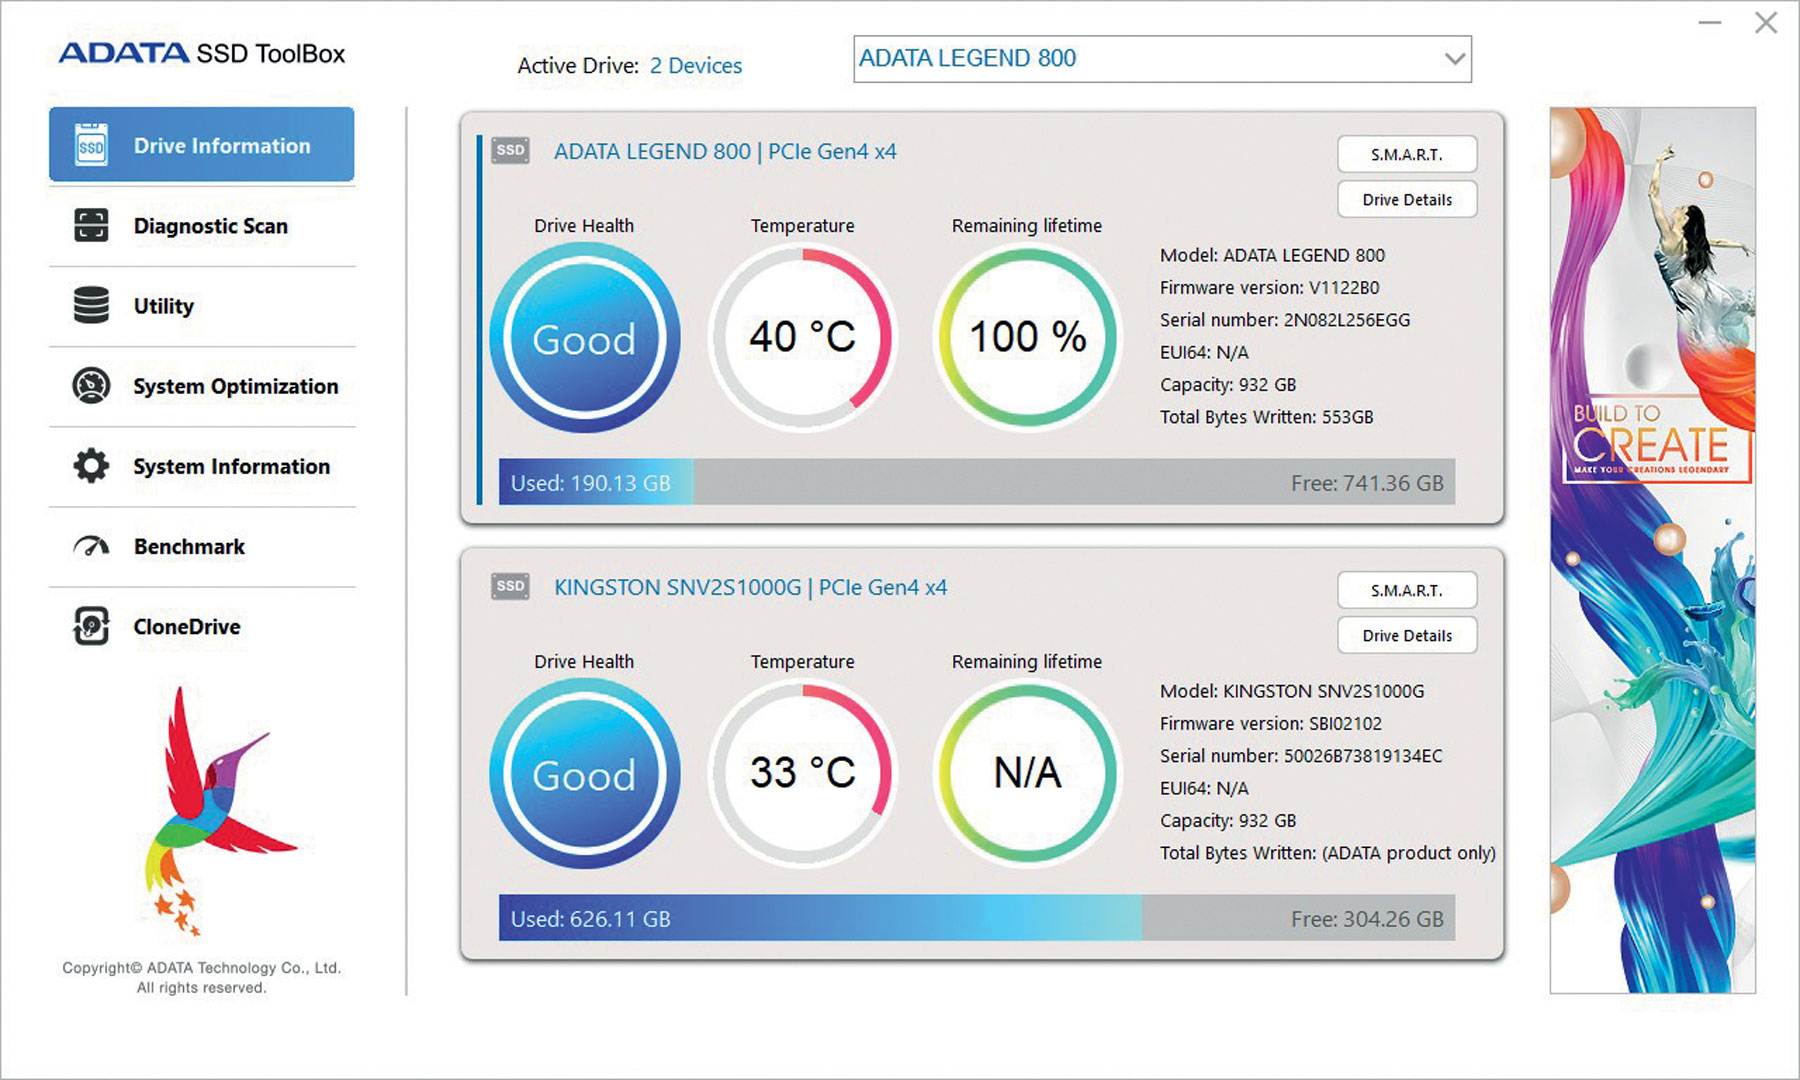Click SSD icon beside KINGSTON SNV2S1000G
The image size is (1800, 1080).
510,587
